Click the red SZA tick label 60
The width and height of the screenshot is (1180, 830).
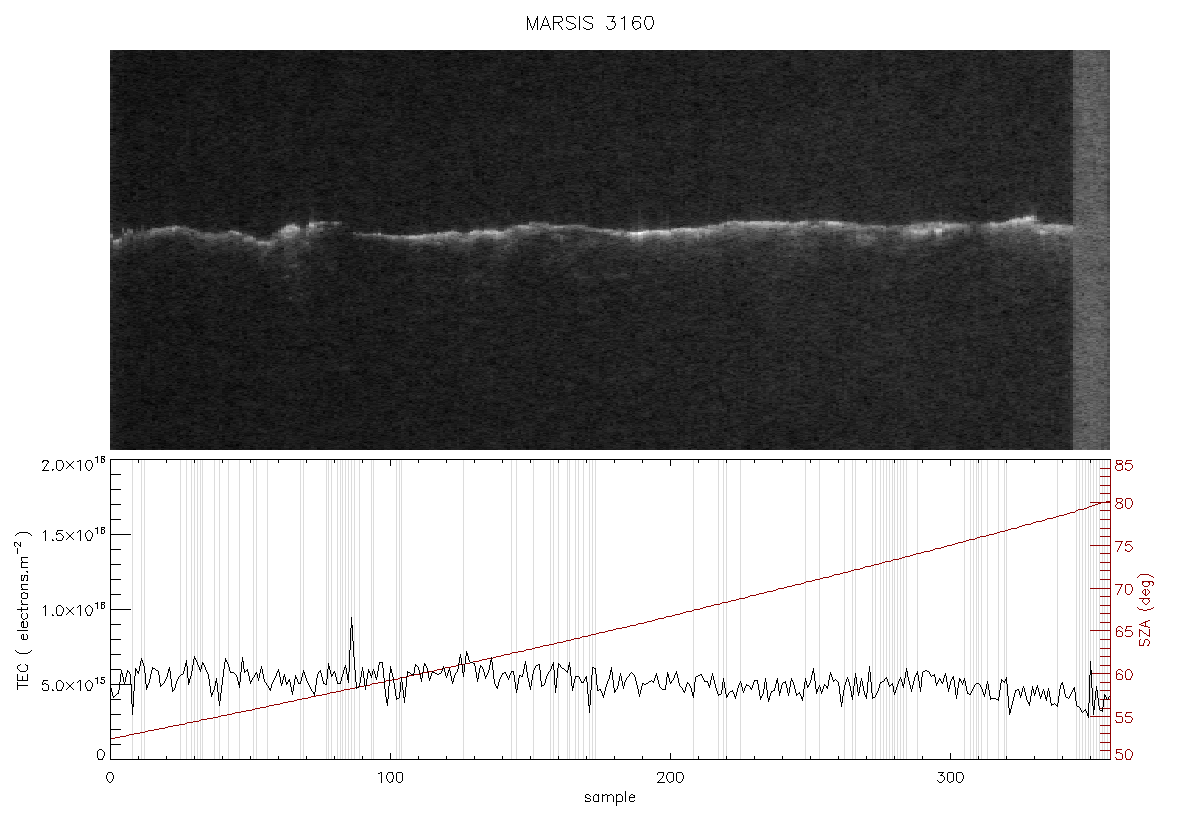1124,675
